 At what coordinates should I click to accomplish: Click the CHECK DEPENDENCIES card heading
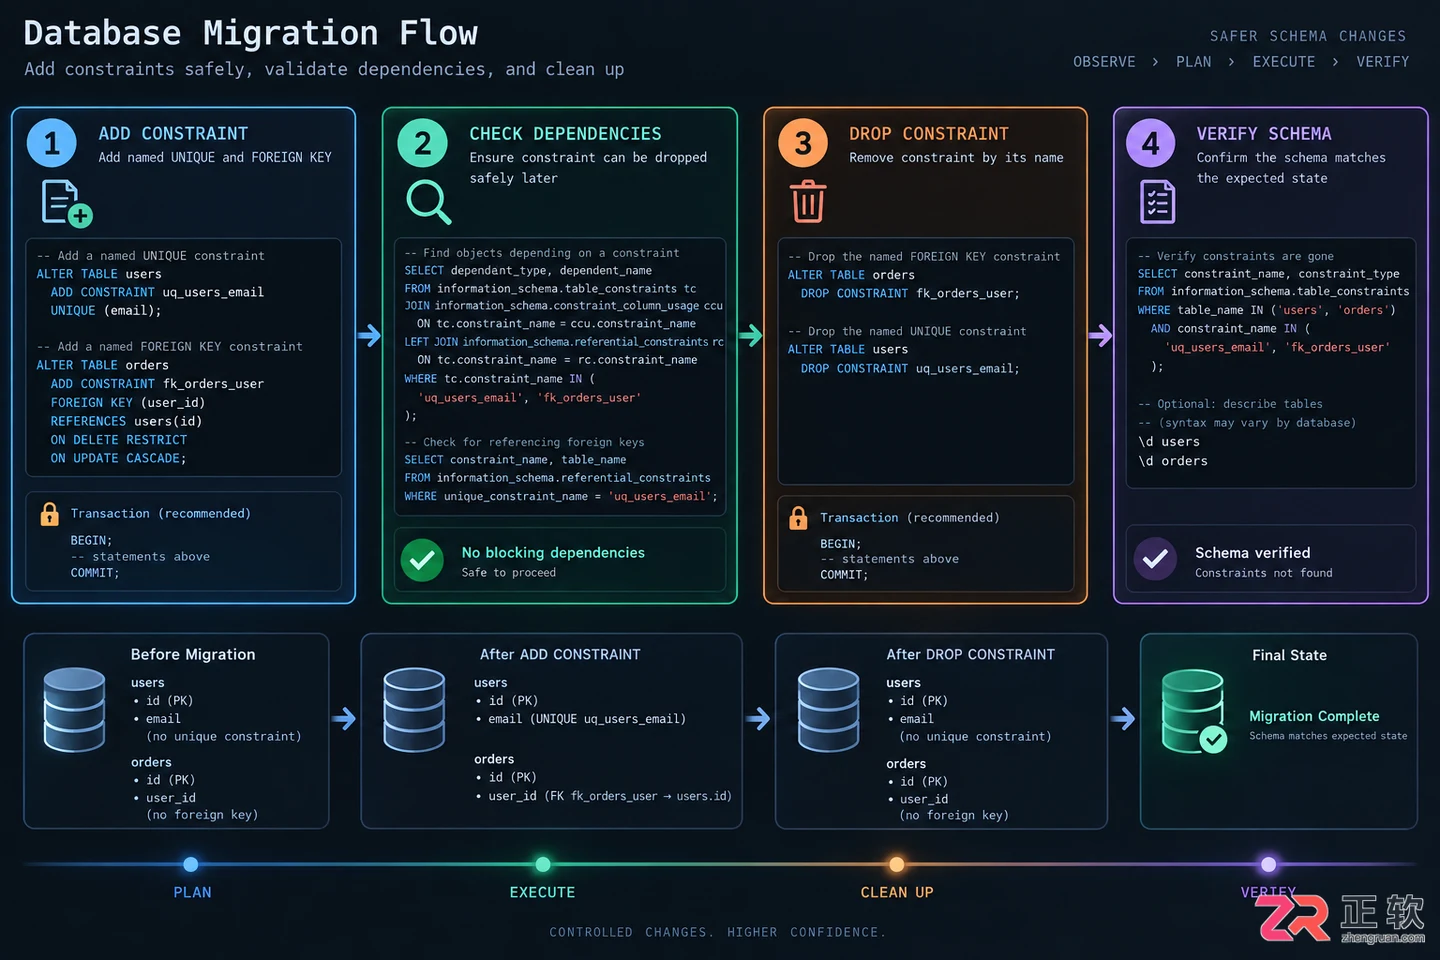point(565,134)
